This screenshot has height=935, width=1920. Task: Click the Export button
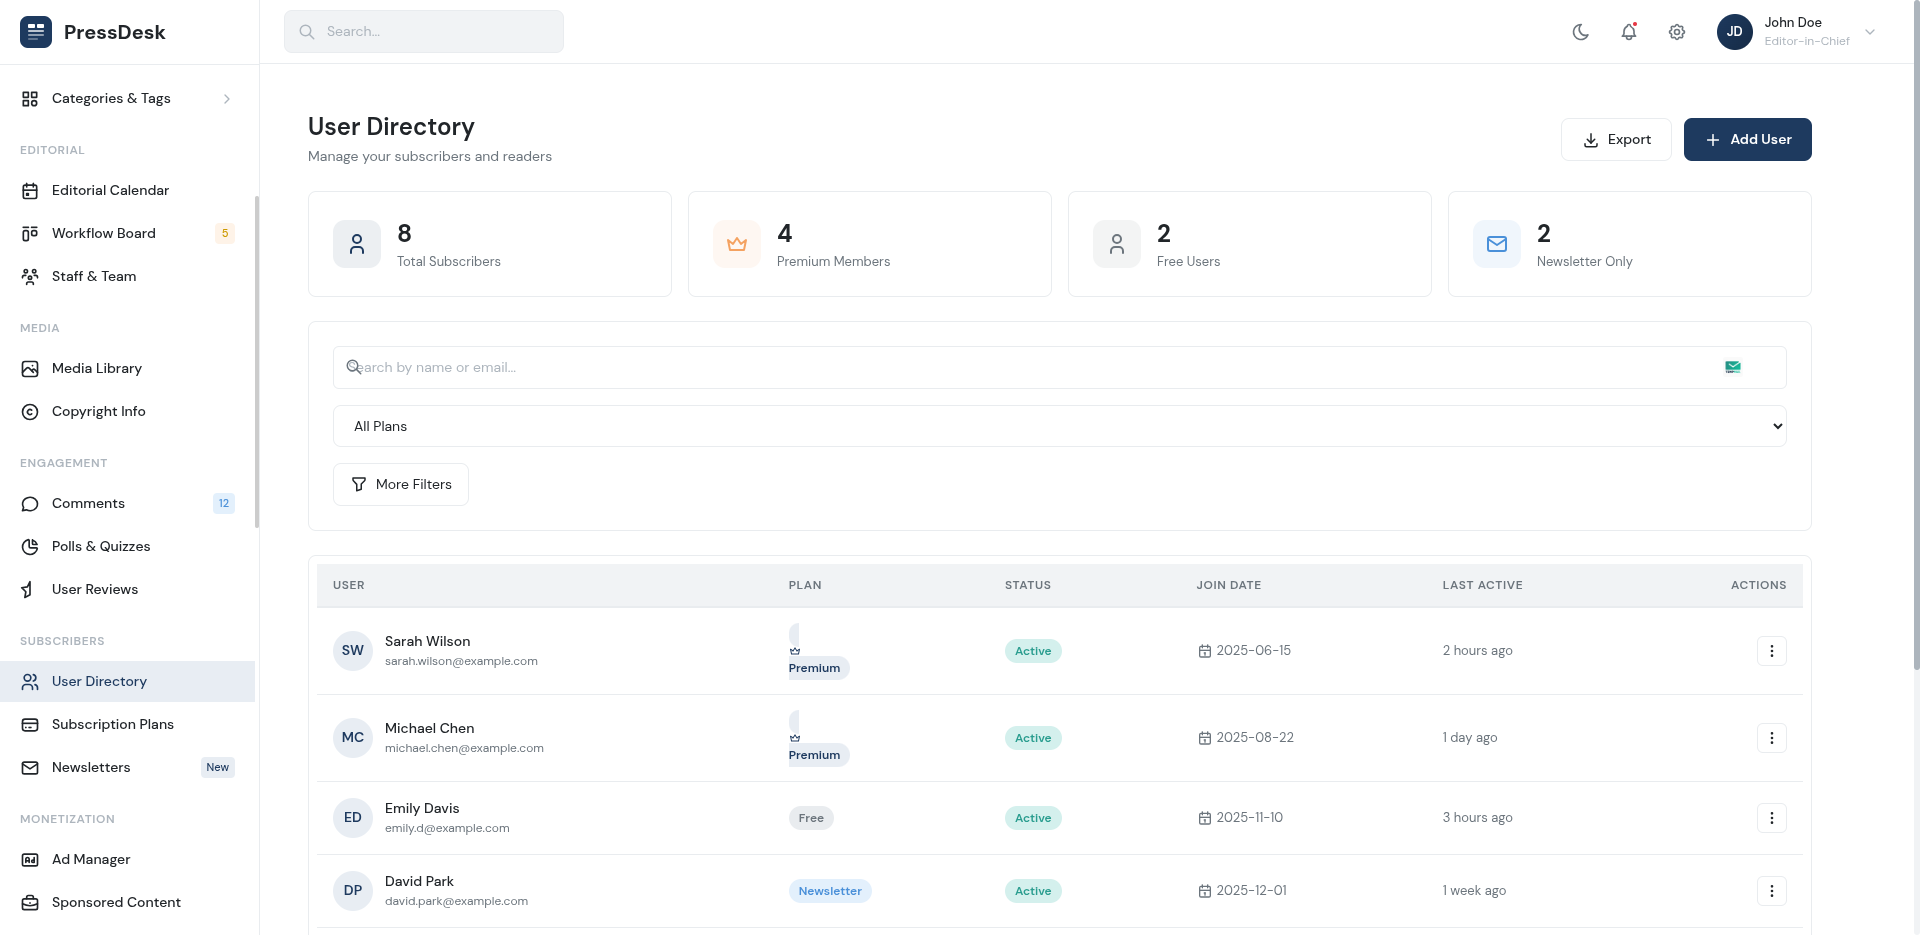click(1616, 139)
